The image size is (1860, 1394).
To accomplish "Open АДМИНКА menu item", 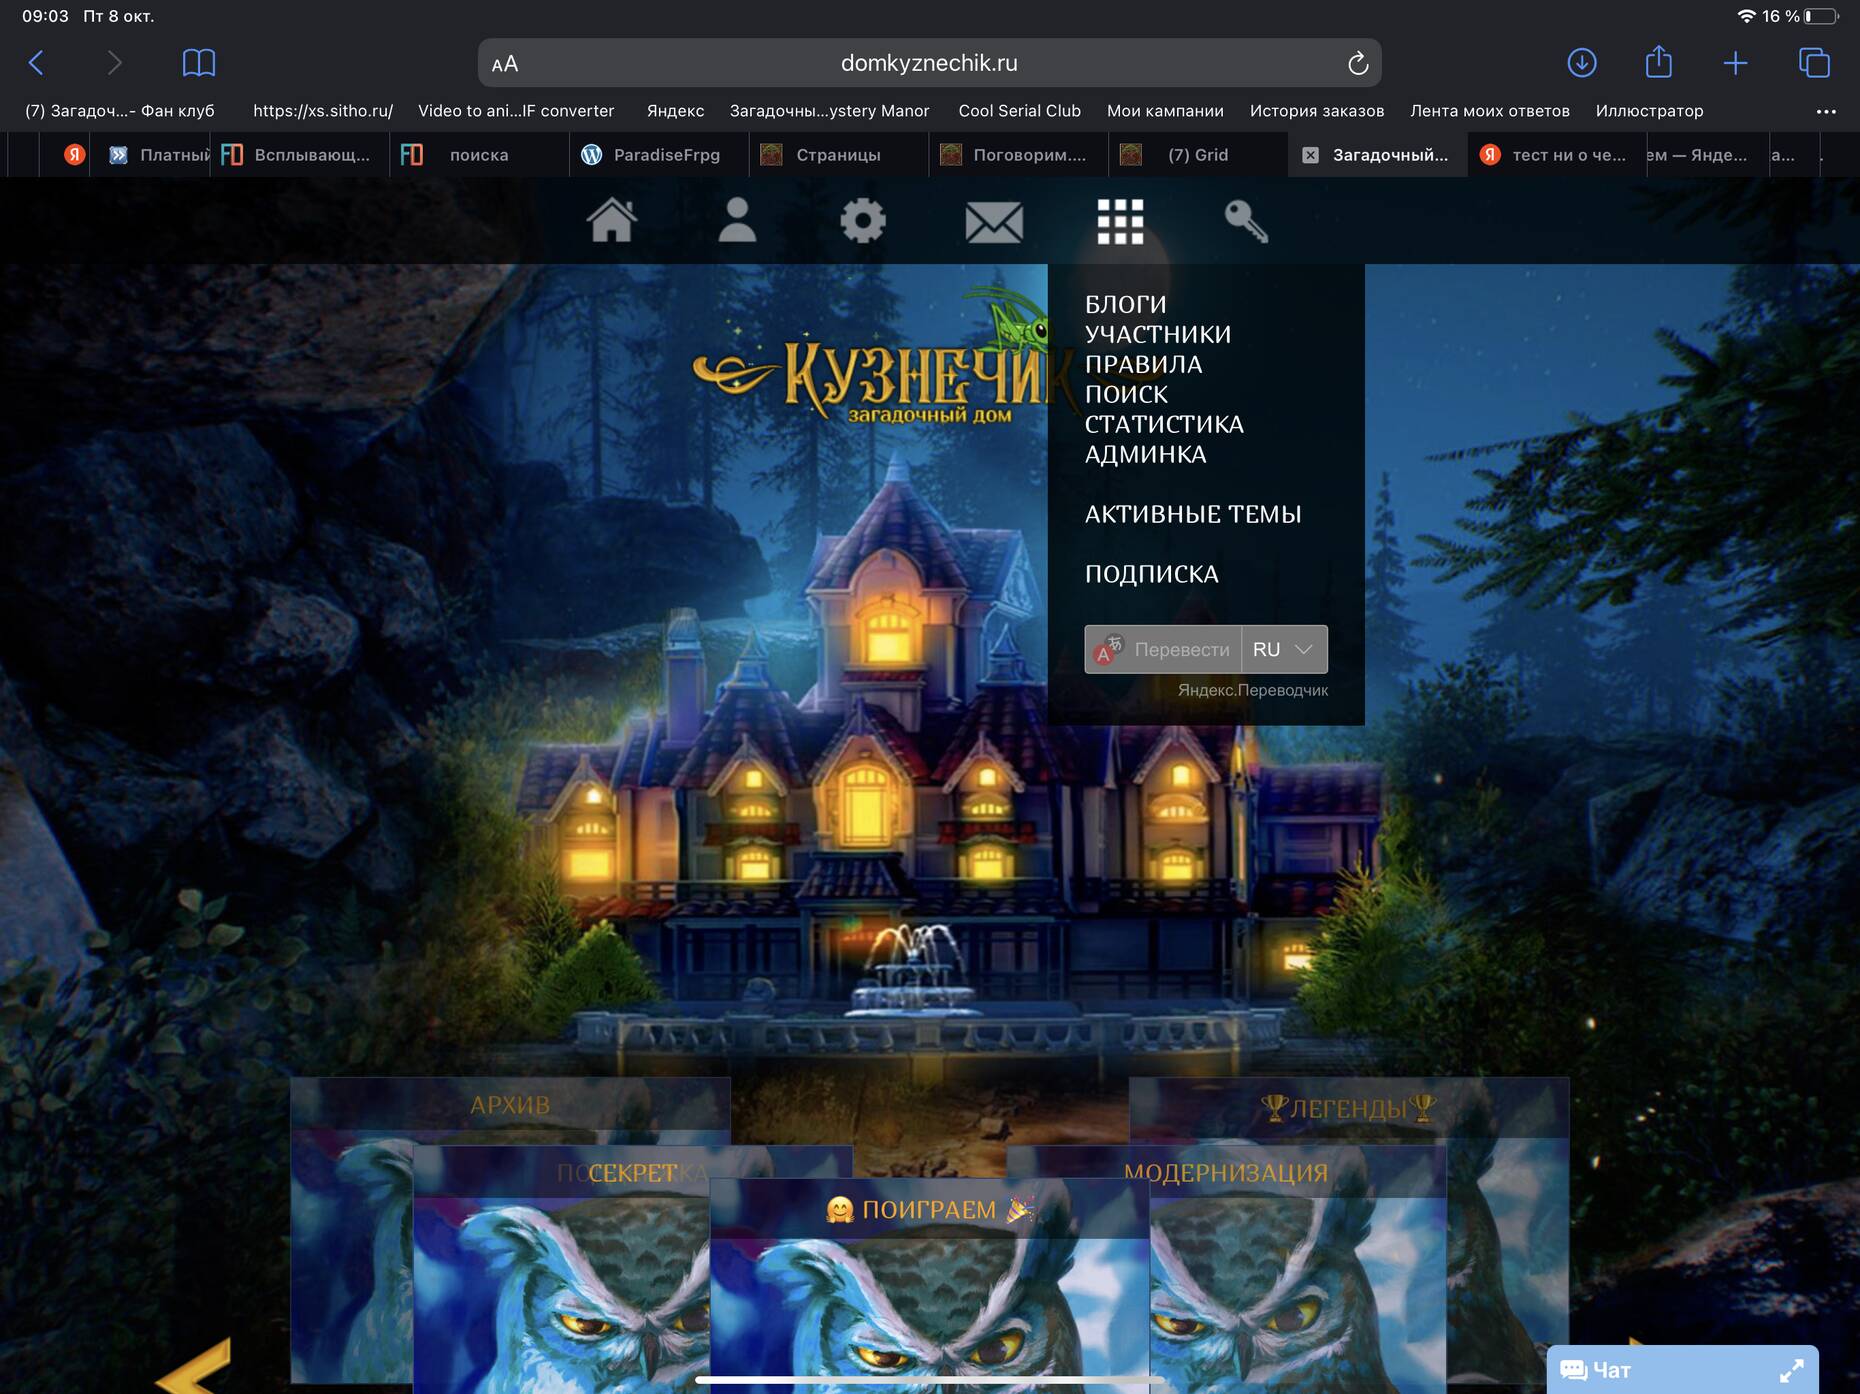I will point(1145,454).
